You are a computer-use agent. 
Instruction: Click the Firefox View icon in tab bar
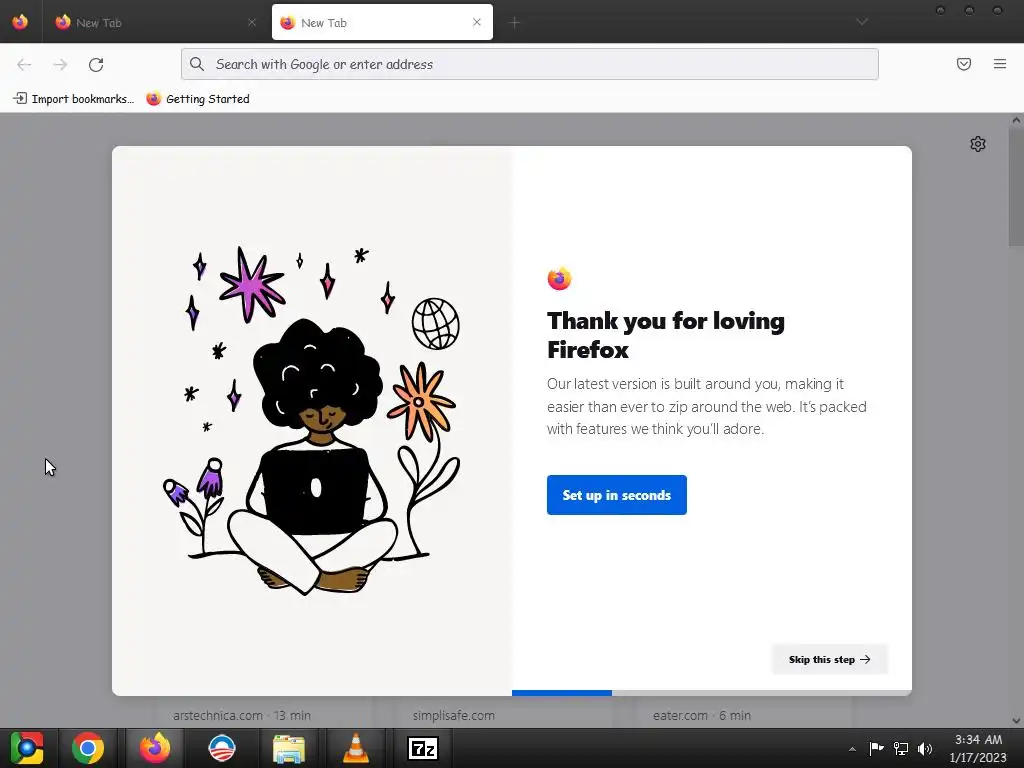(x=20, y=22)
